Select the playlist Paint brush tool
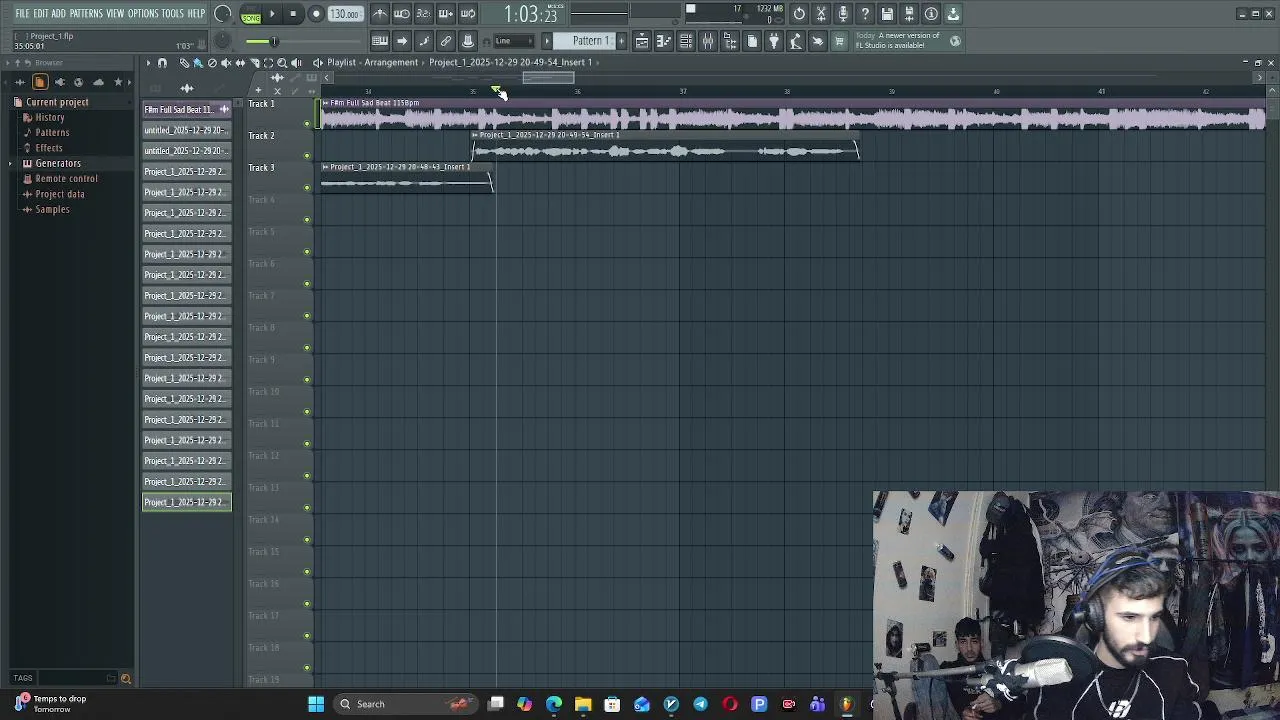This screenshot has height=720, width=1280. click(x=198, y=63)
